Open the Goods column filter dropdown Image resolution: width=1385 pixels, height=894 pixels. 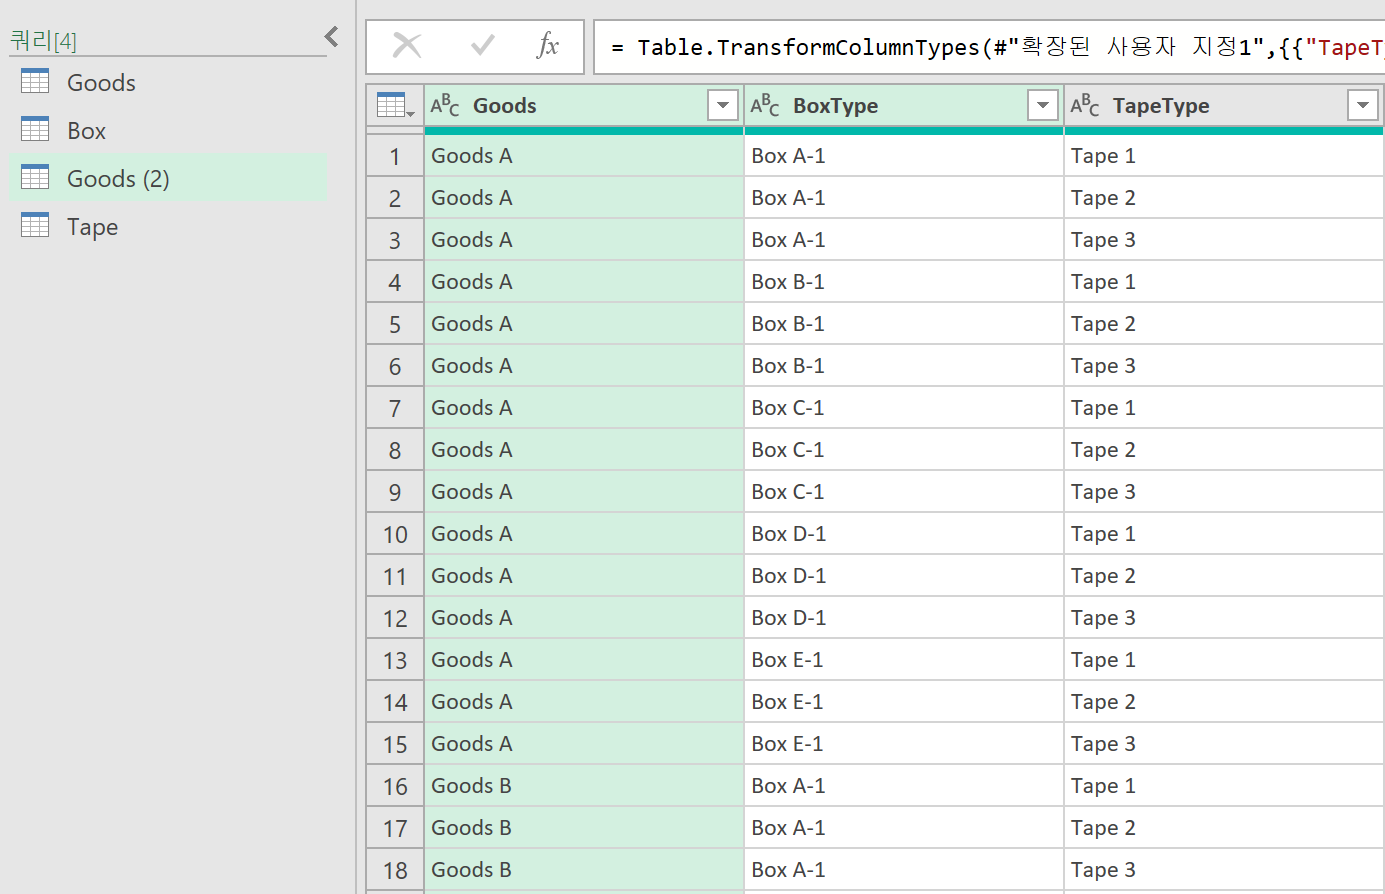coord(722,105)
